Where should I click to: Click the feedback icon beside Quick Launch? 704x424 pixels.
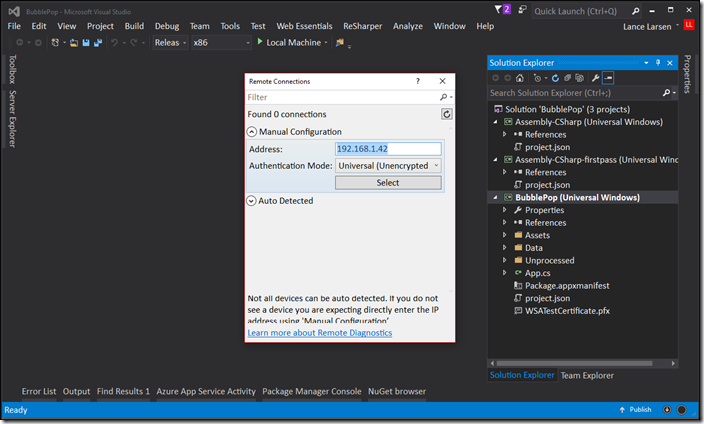[522, 9]
